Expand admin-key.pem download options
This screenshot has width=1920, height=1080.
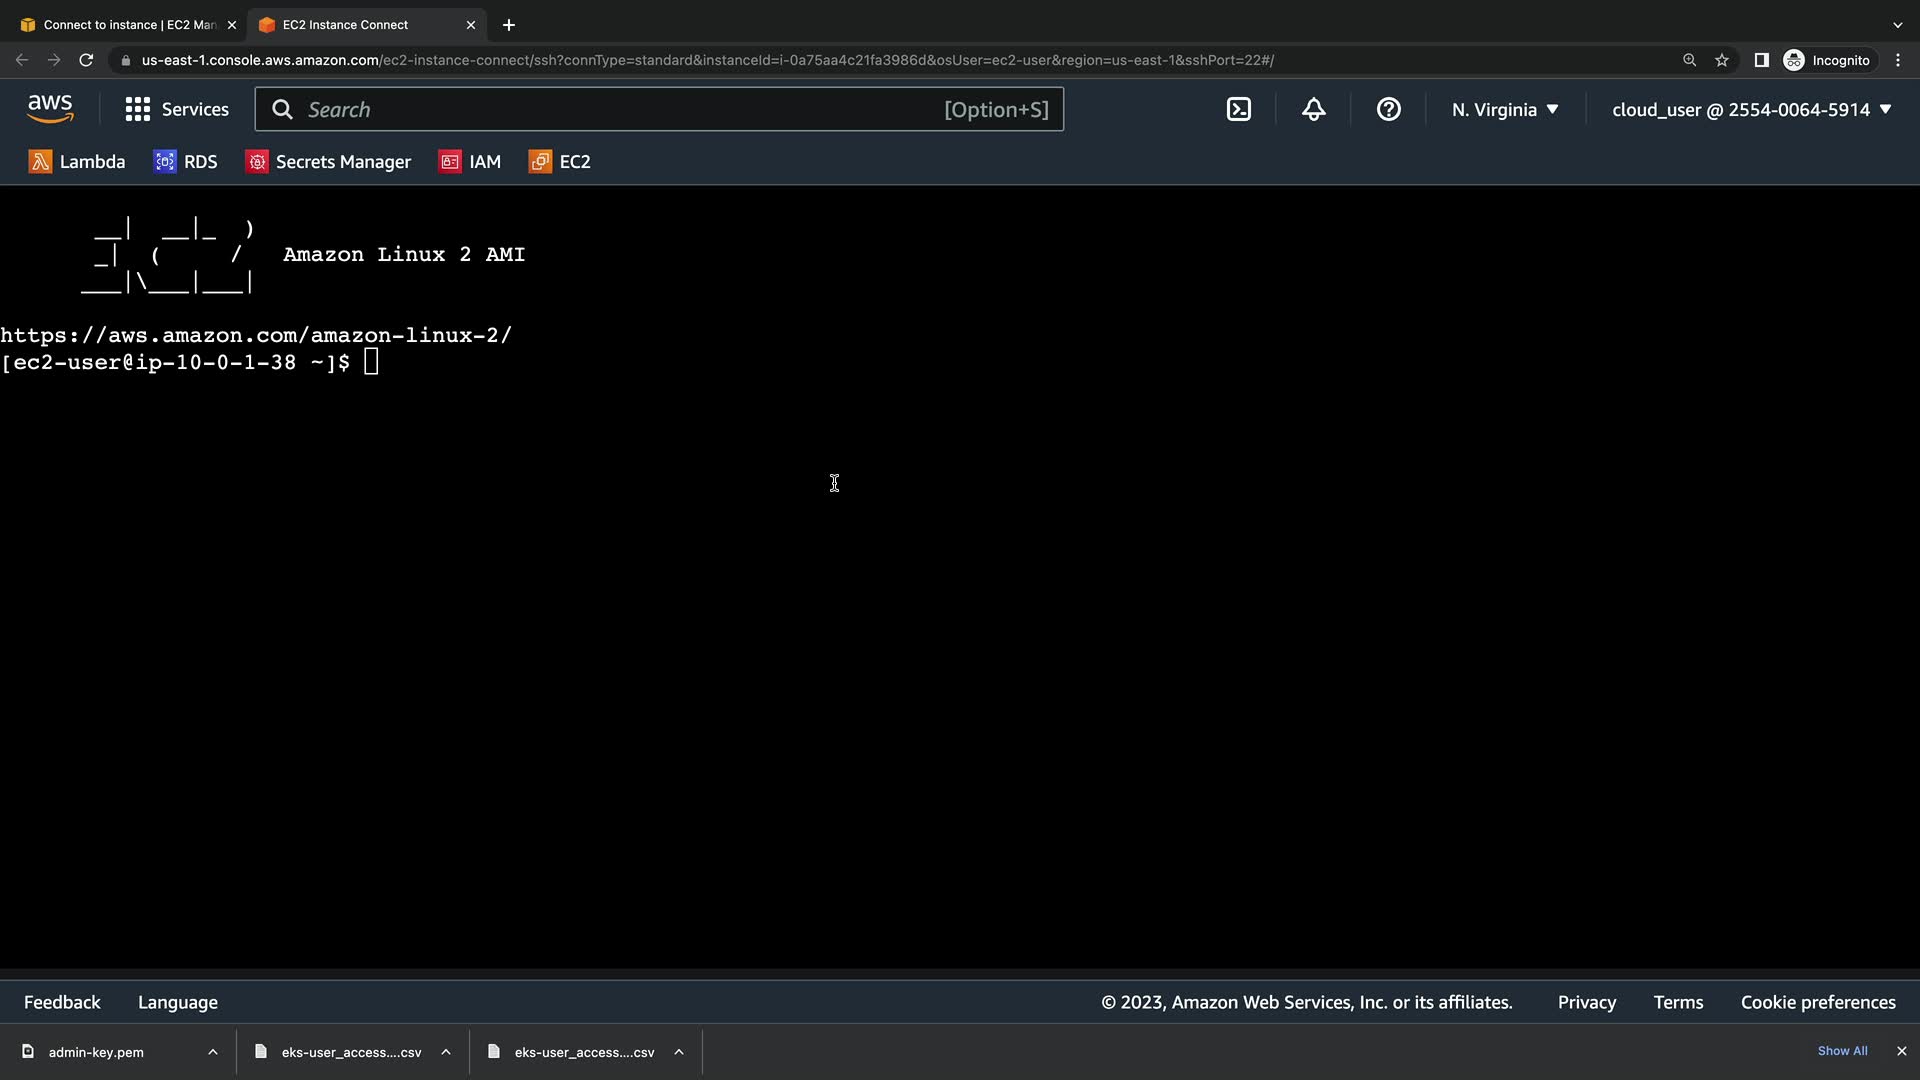pyautogui.click(x=213, y=1052)
